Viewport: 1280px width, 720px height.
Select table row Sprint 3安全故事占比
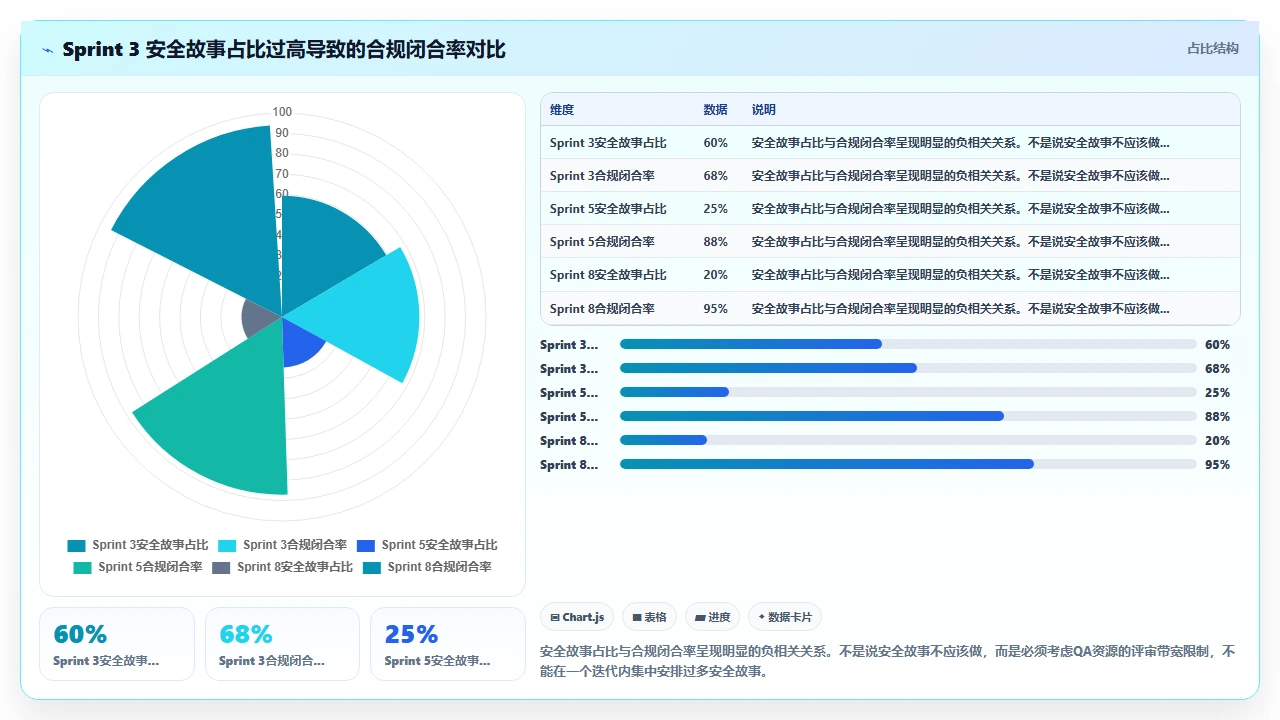[x=890, y=143]
